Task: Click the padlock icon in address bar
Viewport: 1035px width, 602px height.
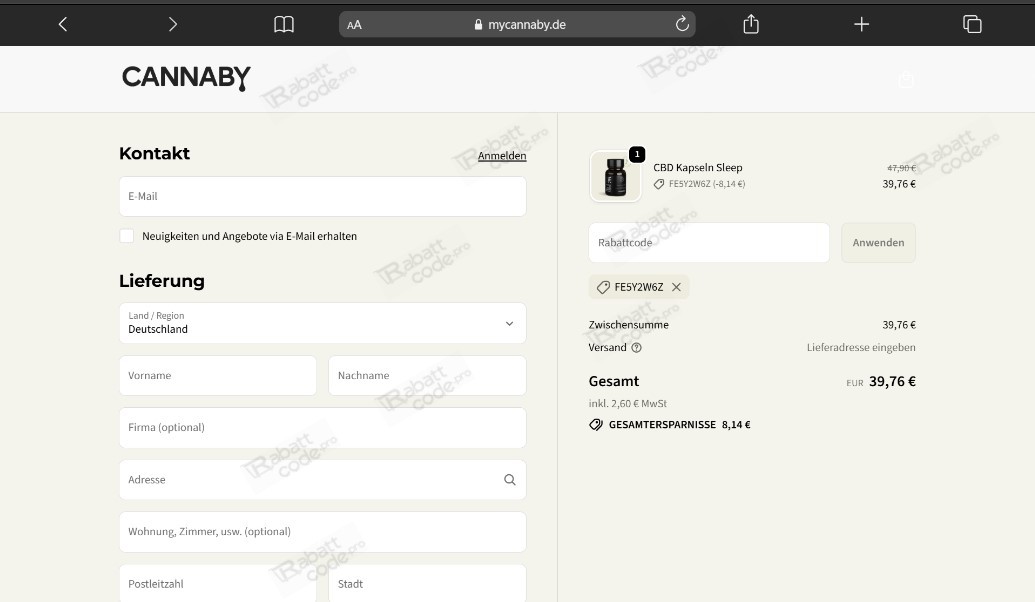Action: [x=478, y=24]
